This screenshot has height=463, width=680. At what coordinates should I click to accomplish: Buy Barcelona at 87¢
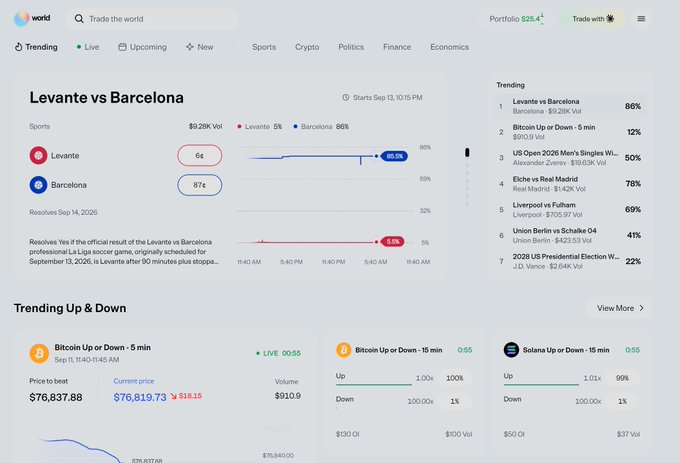(199, 185)
